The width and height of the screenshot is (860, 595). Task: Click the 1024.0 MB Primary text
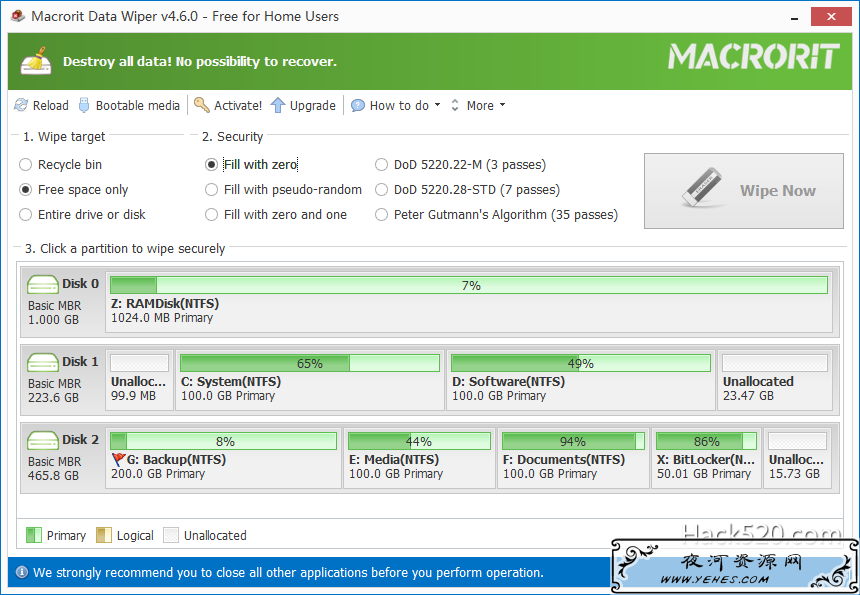[162, 318]
